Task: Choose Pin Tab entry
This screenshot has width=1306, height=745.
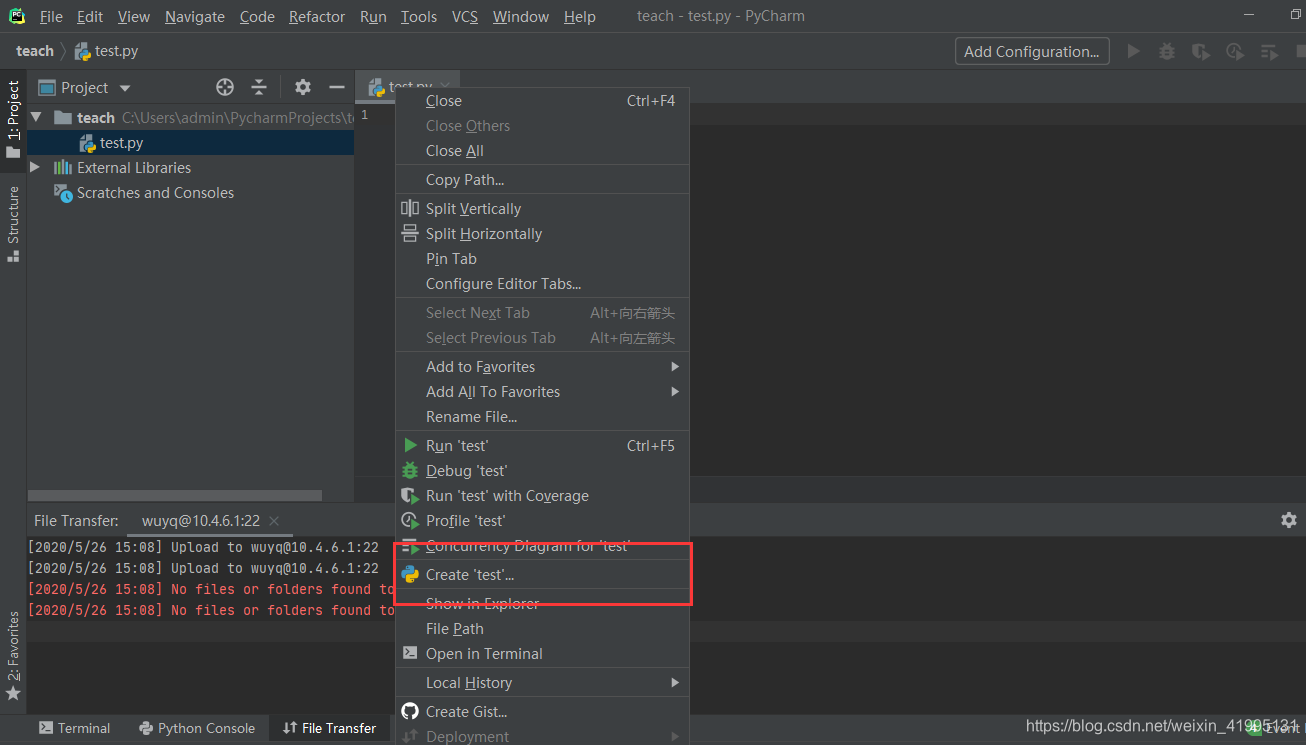Action: [x=543, y=259]
